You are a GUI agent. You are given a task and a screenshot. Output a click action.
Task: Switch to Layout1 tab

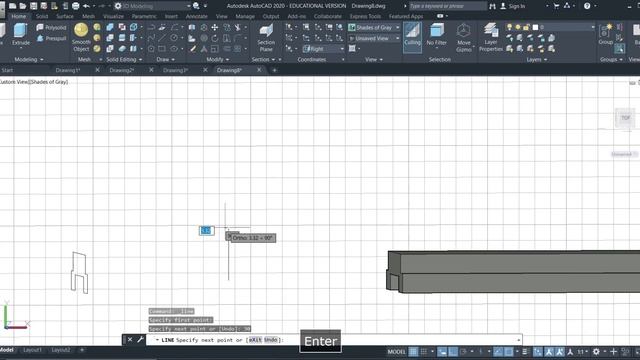click(x=32, y=350)
